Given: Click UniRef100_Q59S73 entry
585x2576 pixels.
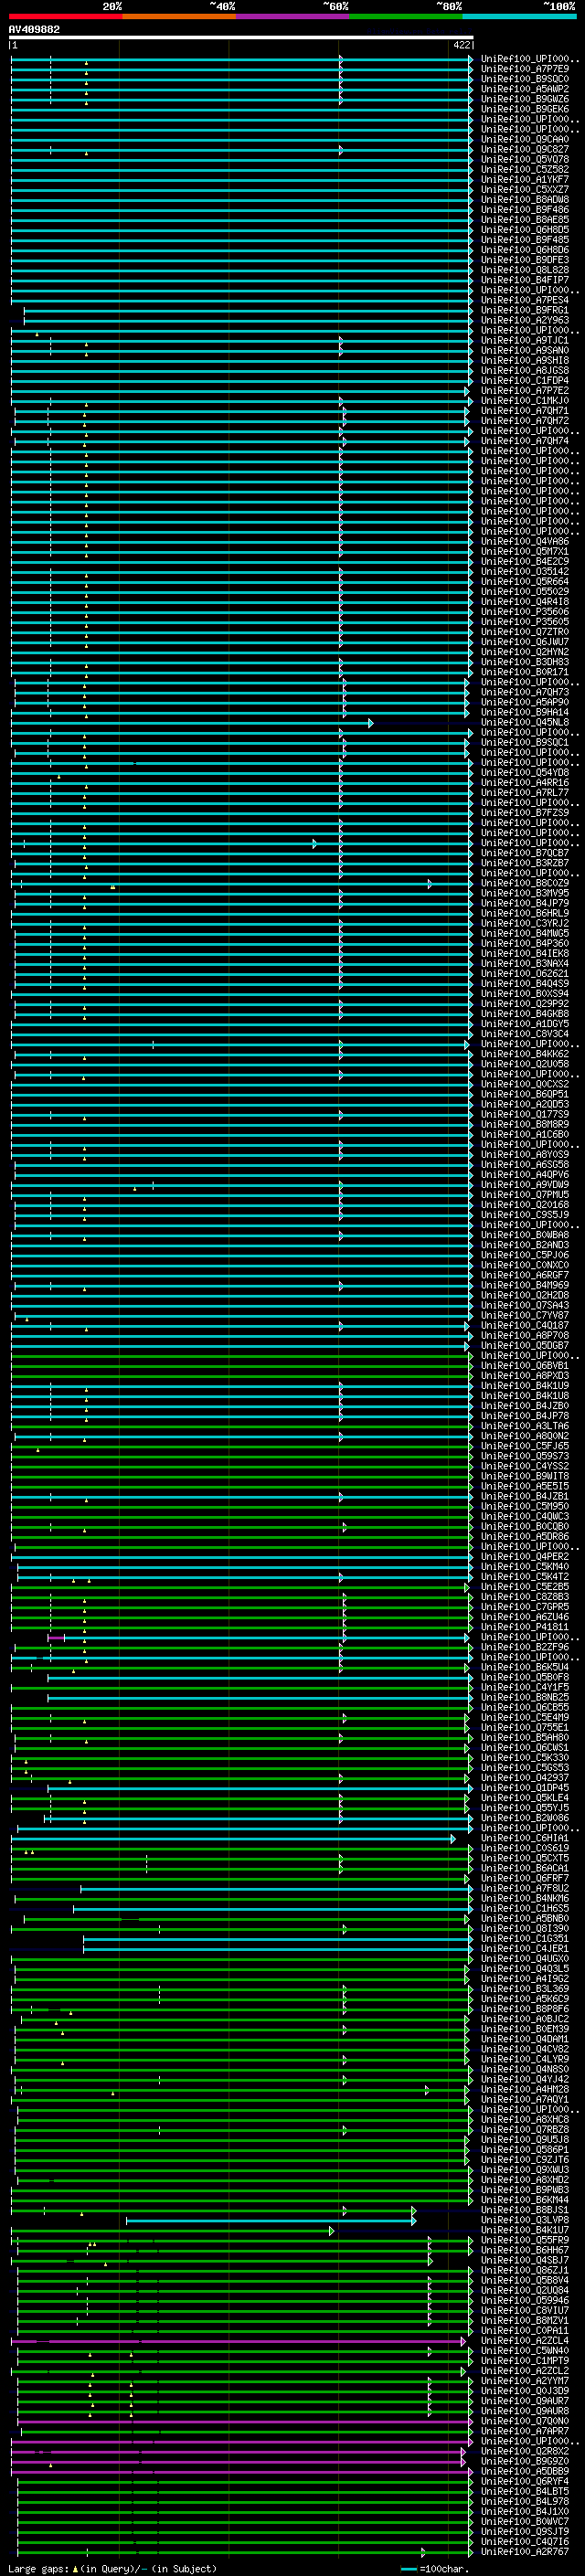Looking at the screenshot, I should pyautogui.click(x=524, y=1456).
